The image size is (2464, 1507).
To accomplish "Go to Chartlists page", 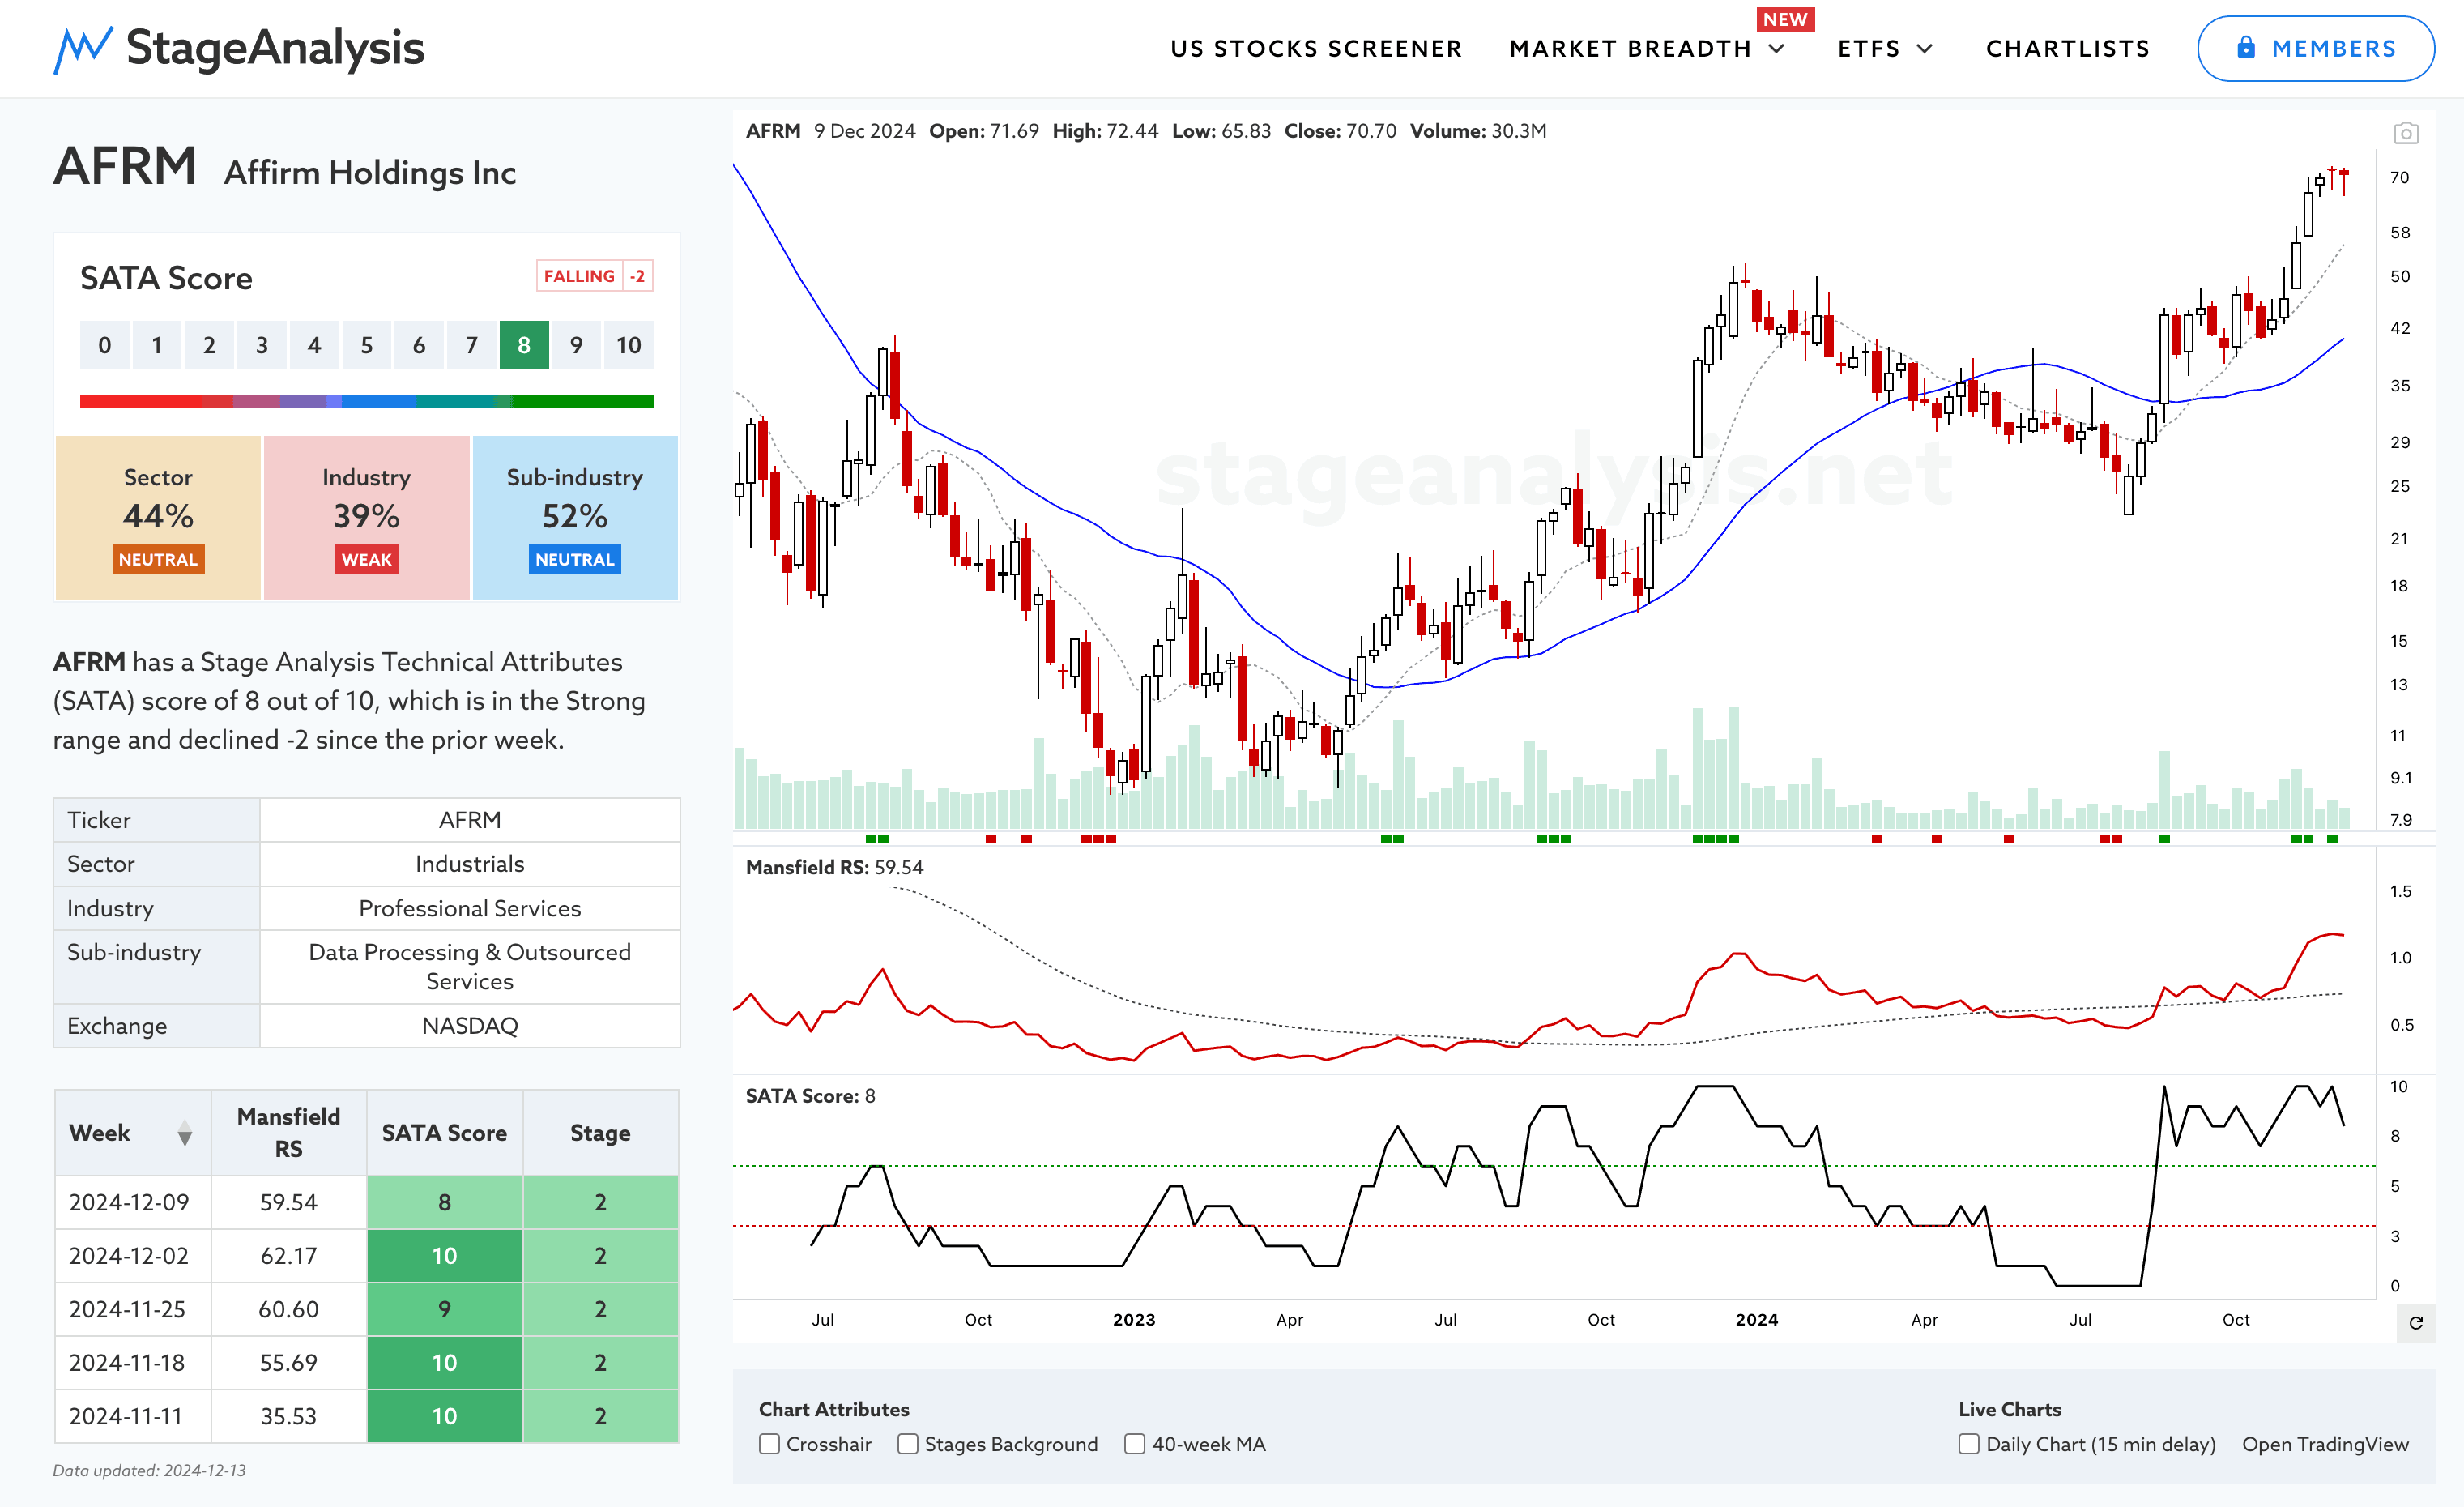I will pyautogui.click(x=2068, y=48).
